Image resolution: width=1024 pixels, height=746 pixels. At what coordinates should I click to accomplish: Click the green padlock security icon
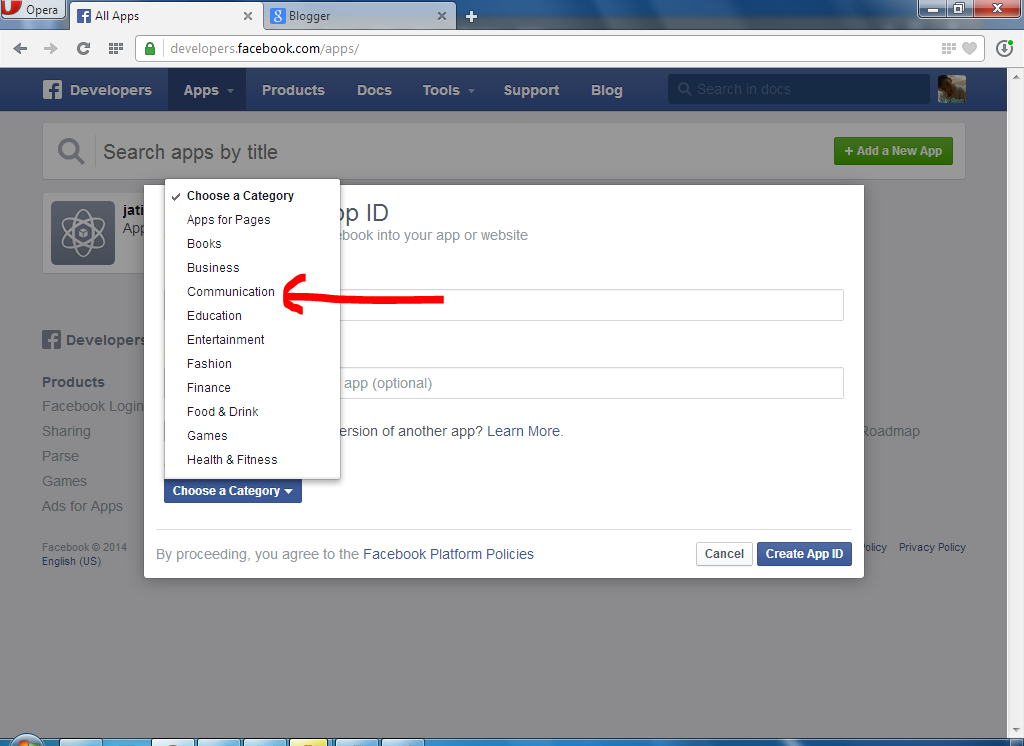pyautogui.click(x=150, y=48)
